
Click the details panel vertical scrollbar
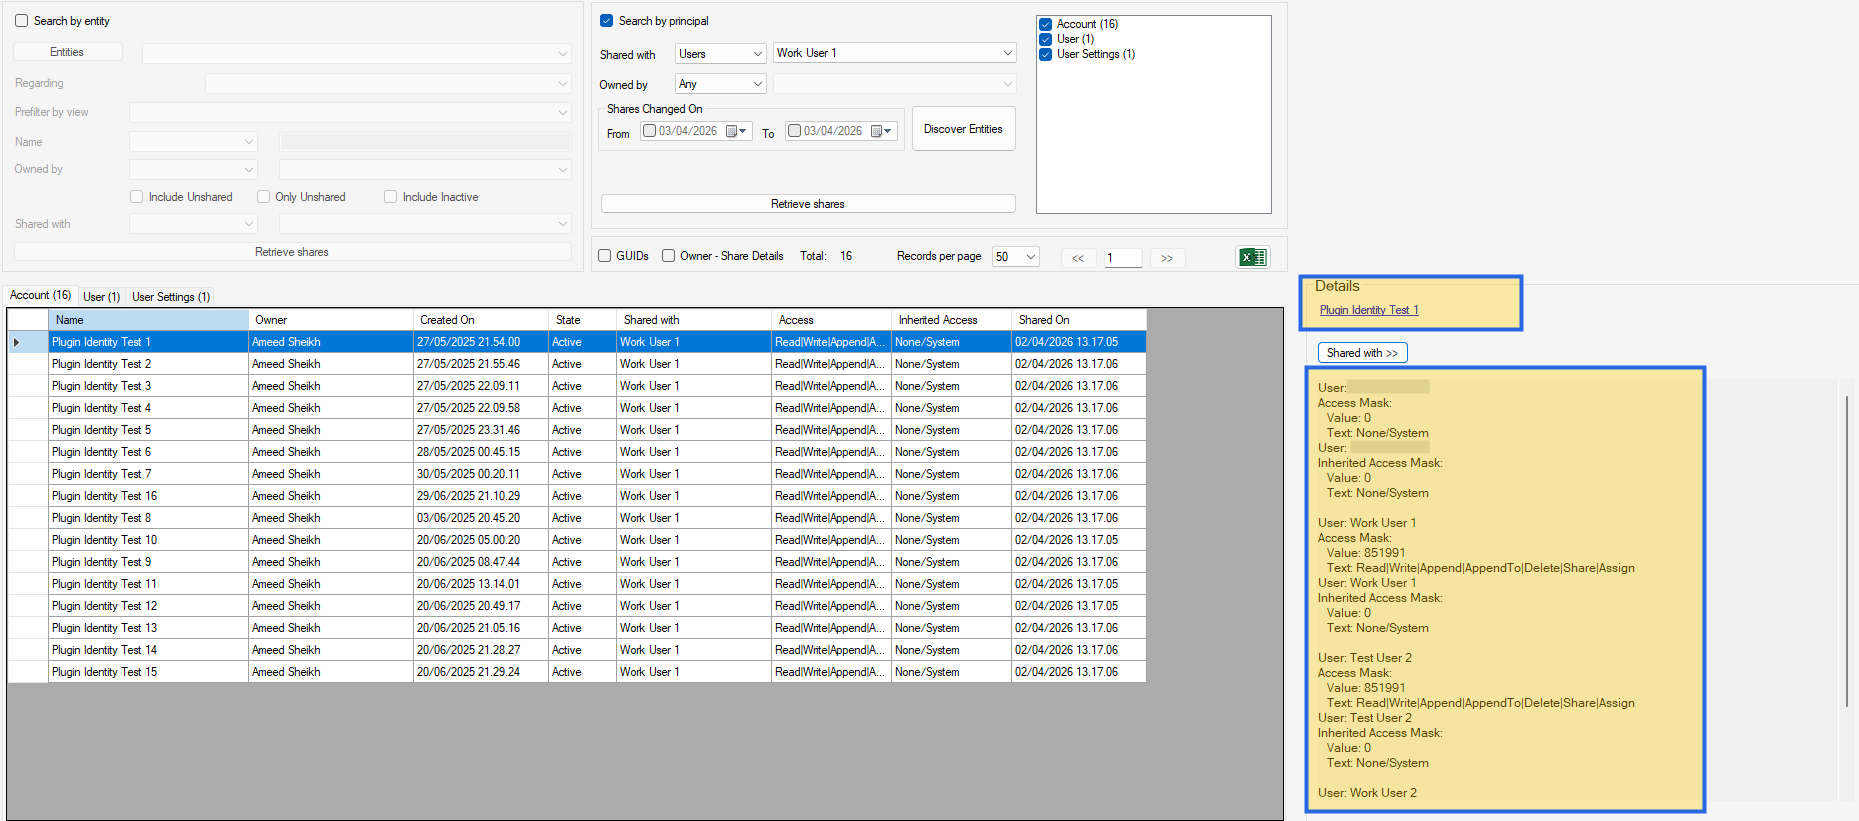click(x=1847, y=550)
